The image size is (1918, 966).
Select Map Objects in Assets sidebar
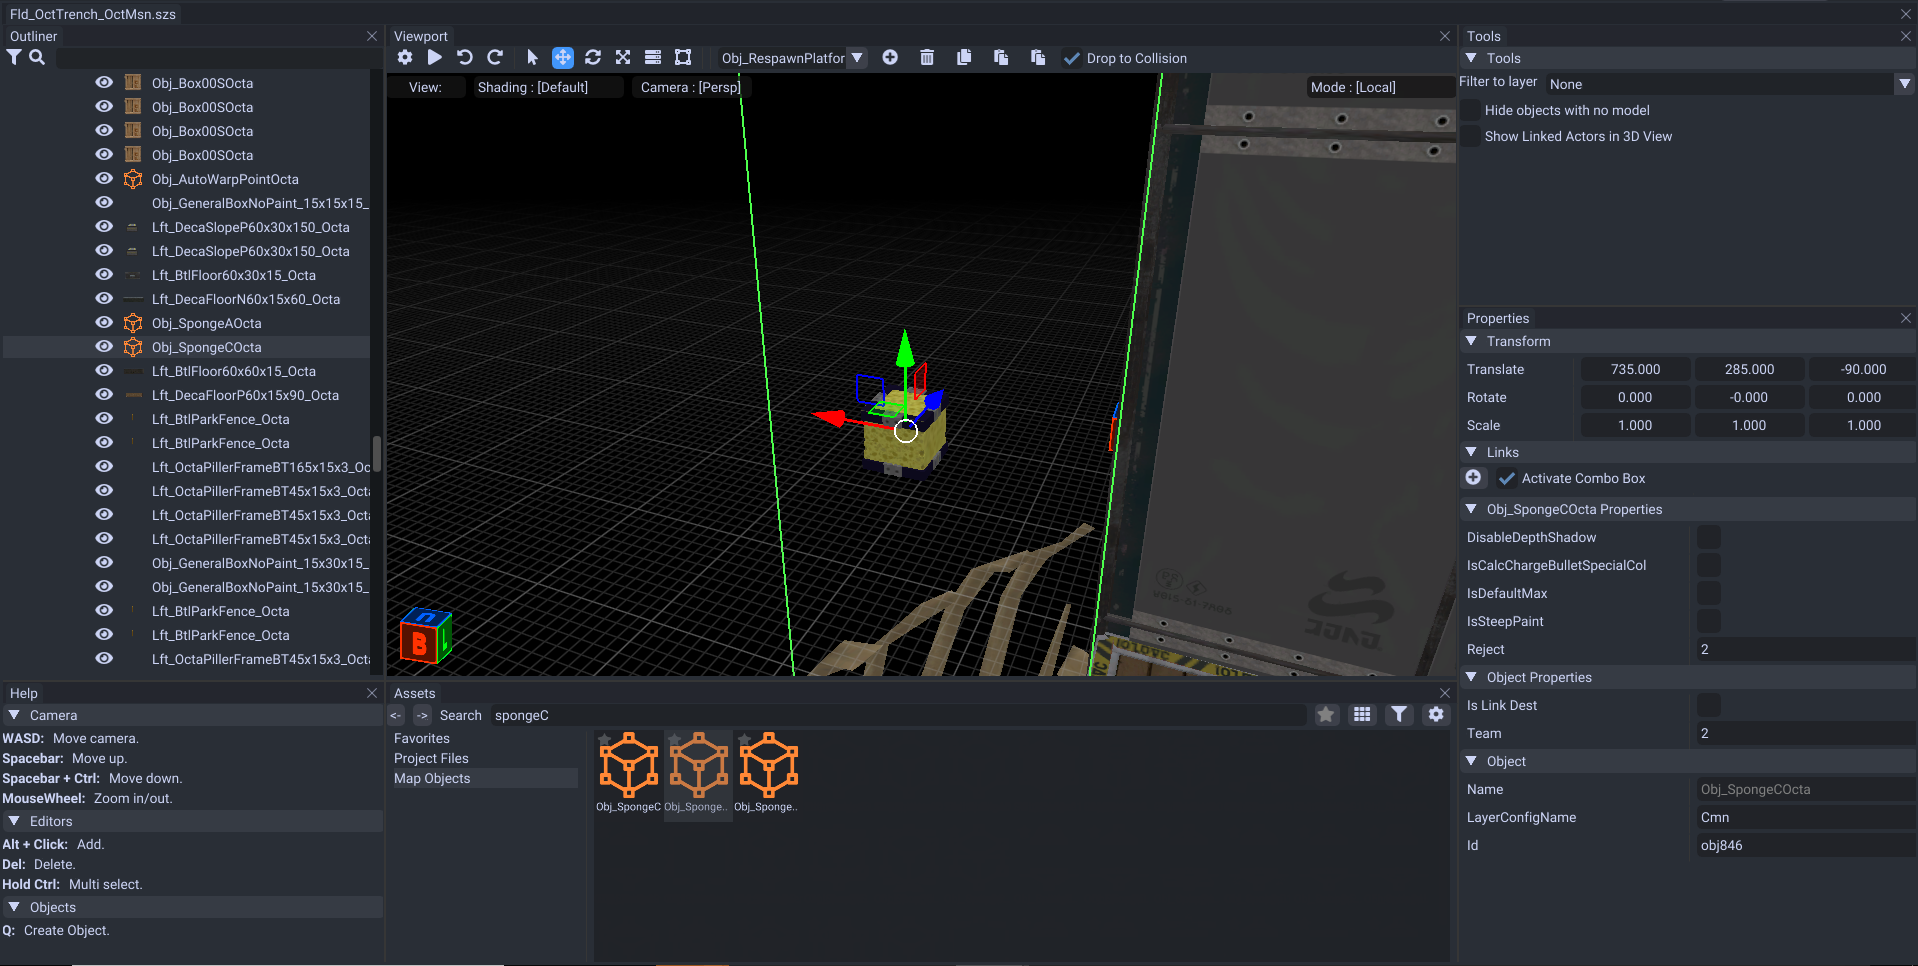point(432,778)
